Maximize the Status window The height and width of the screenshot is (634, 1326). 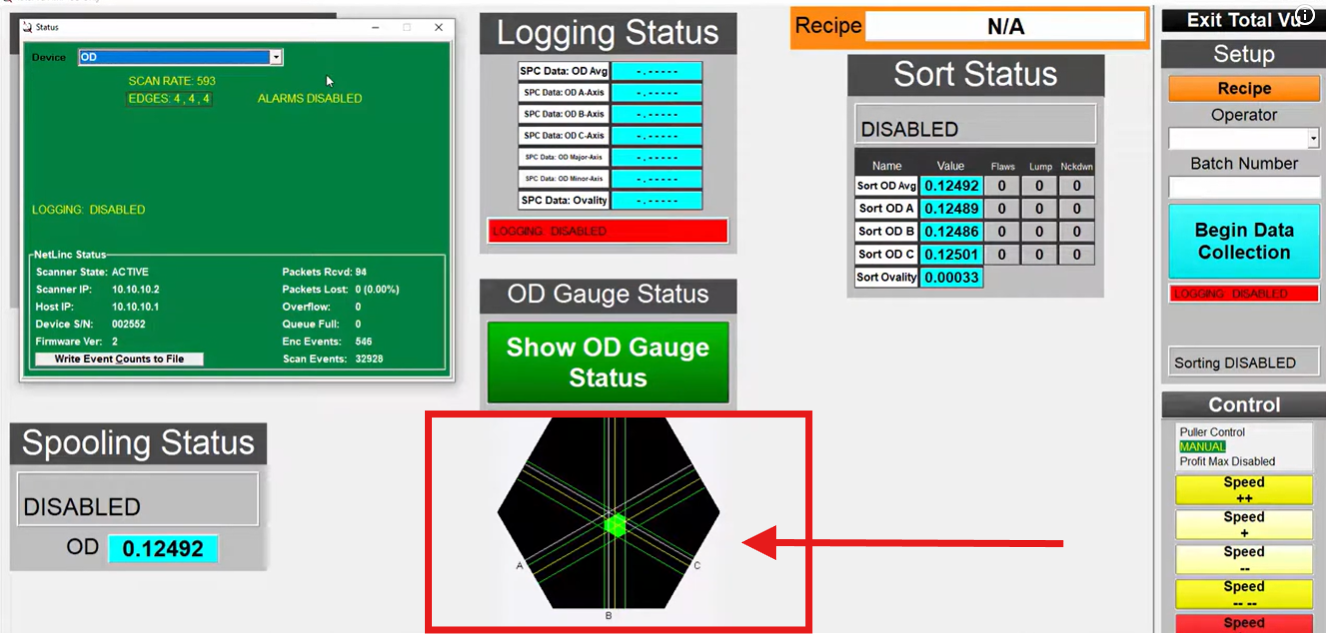pyautogui.click(x=406, y=27)
